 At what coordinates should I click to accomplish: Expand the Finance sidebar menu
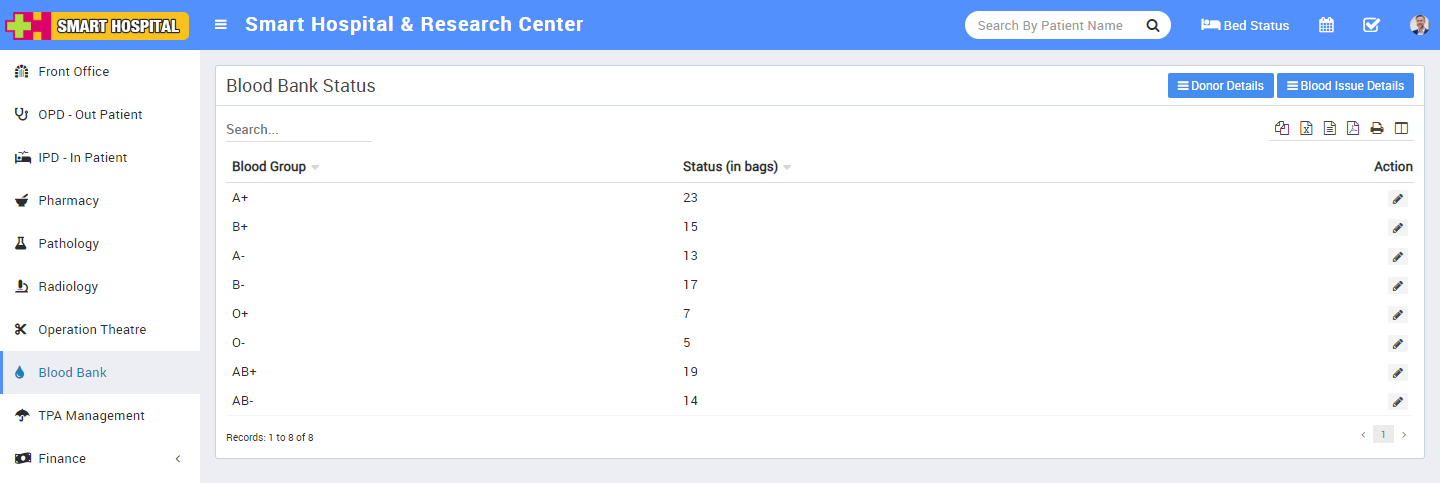[100, 459]
